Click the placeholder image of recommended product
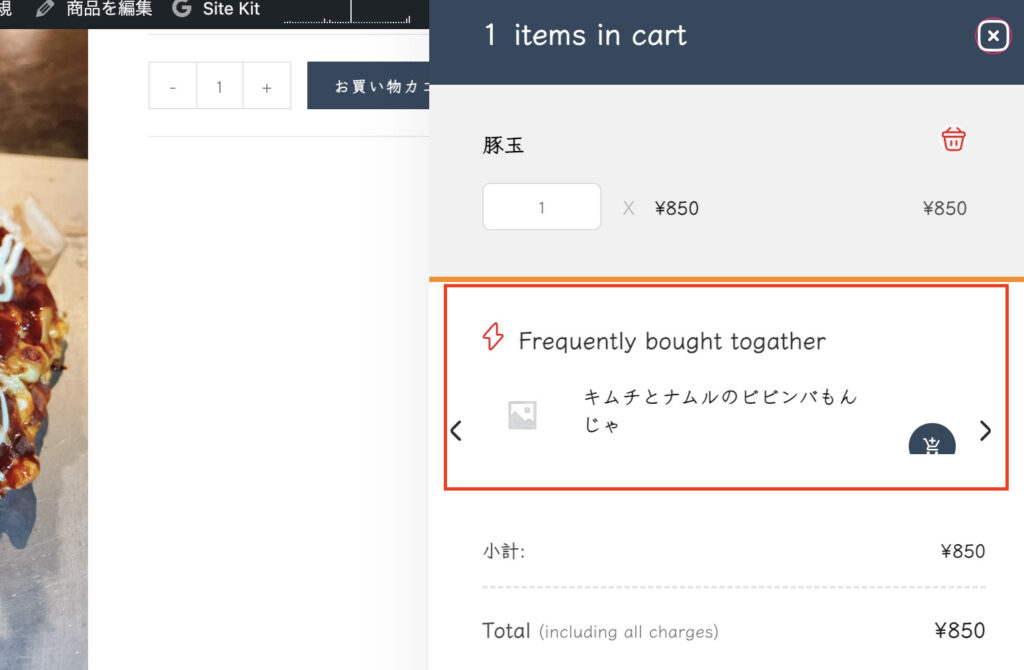 [522, 415]
